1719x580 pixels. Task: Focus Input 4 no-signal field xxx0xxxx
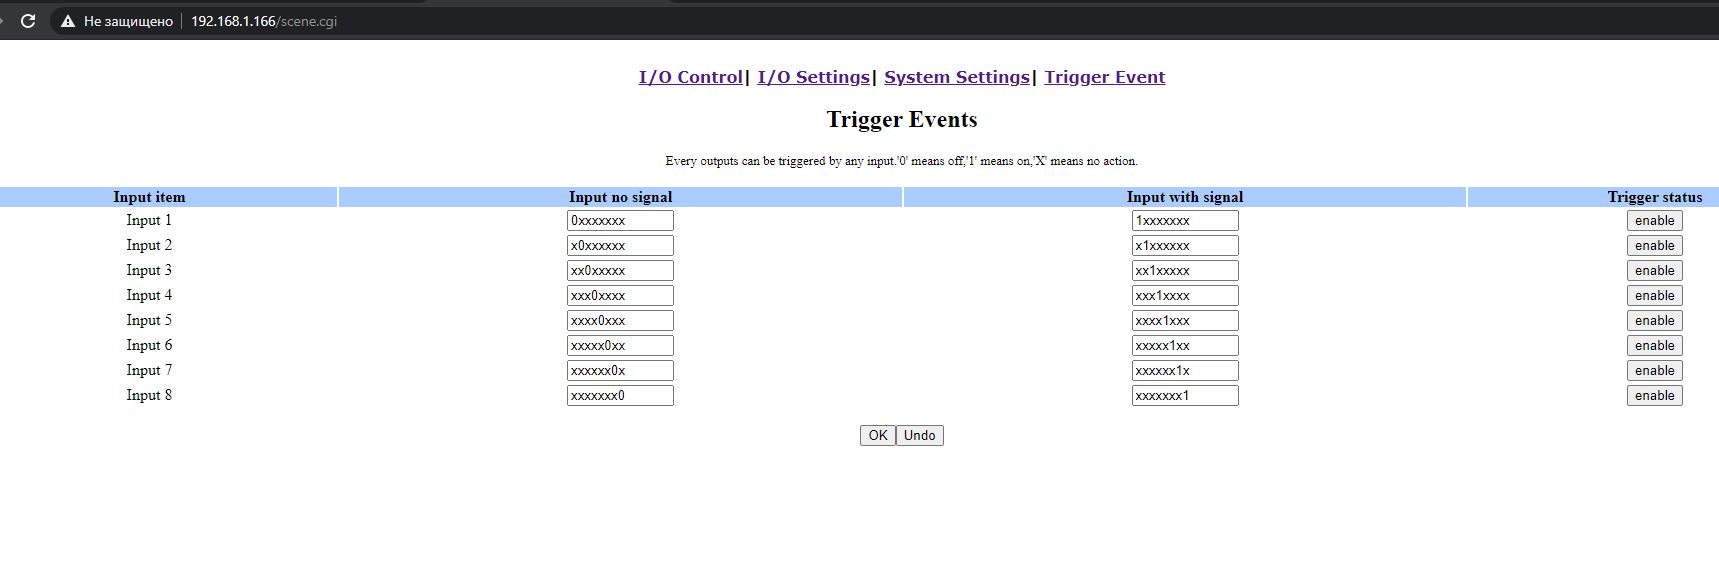coord(620,295)
